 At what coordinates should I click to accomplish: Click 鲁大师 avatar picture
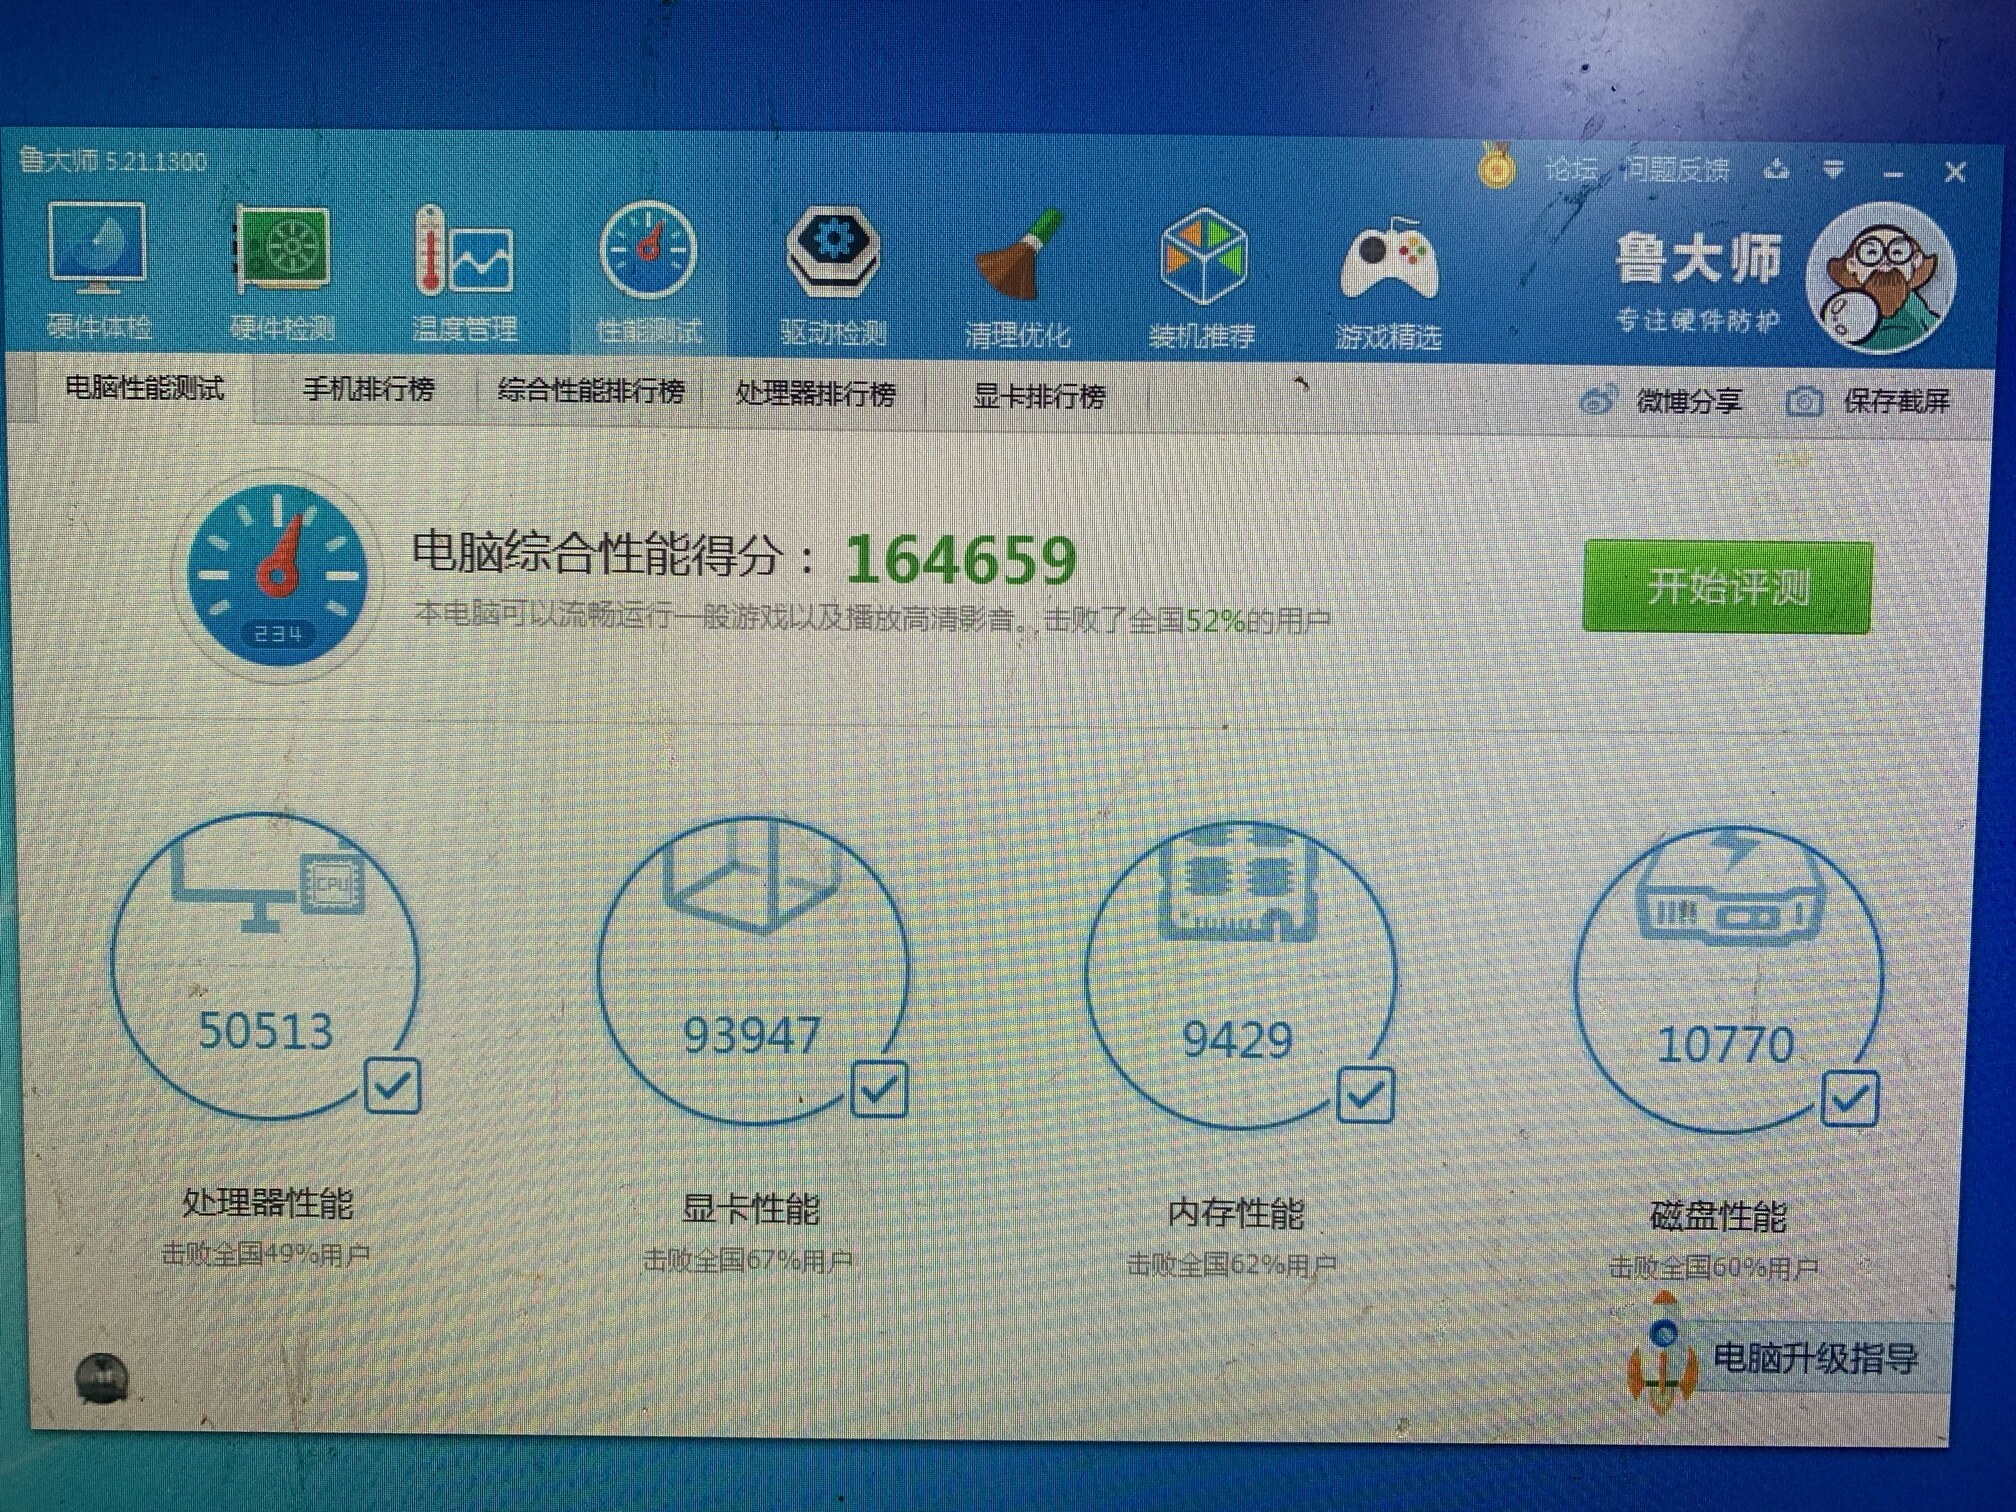(1881, 277)
